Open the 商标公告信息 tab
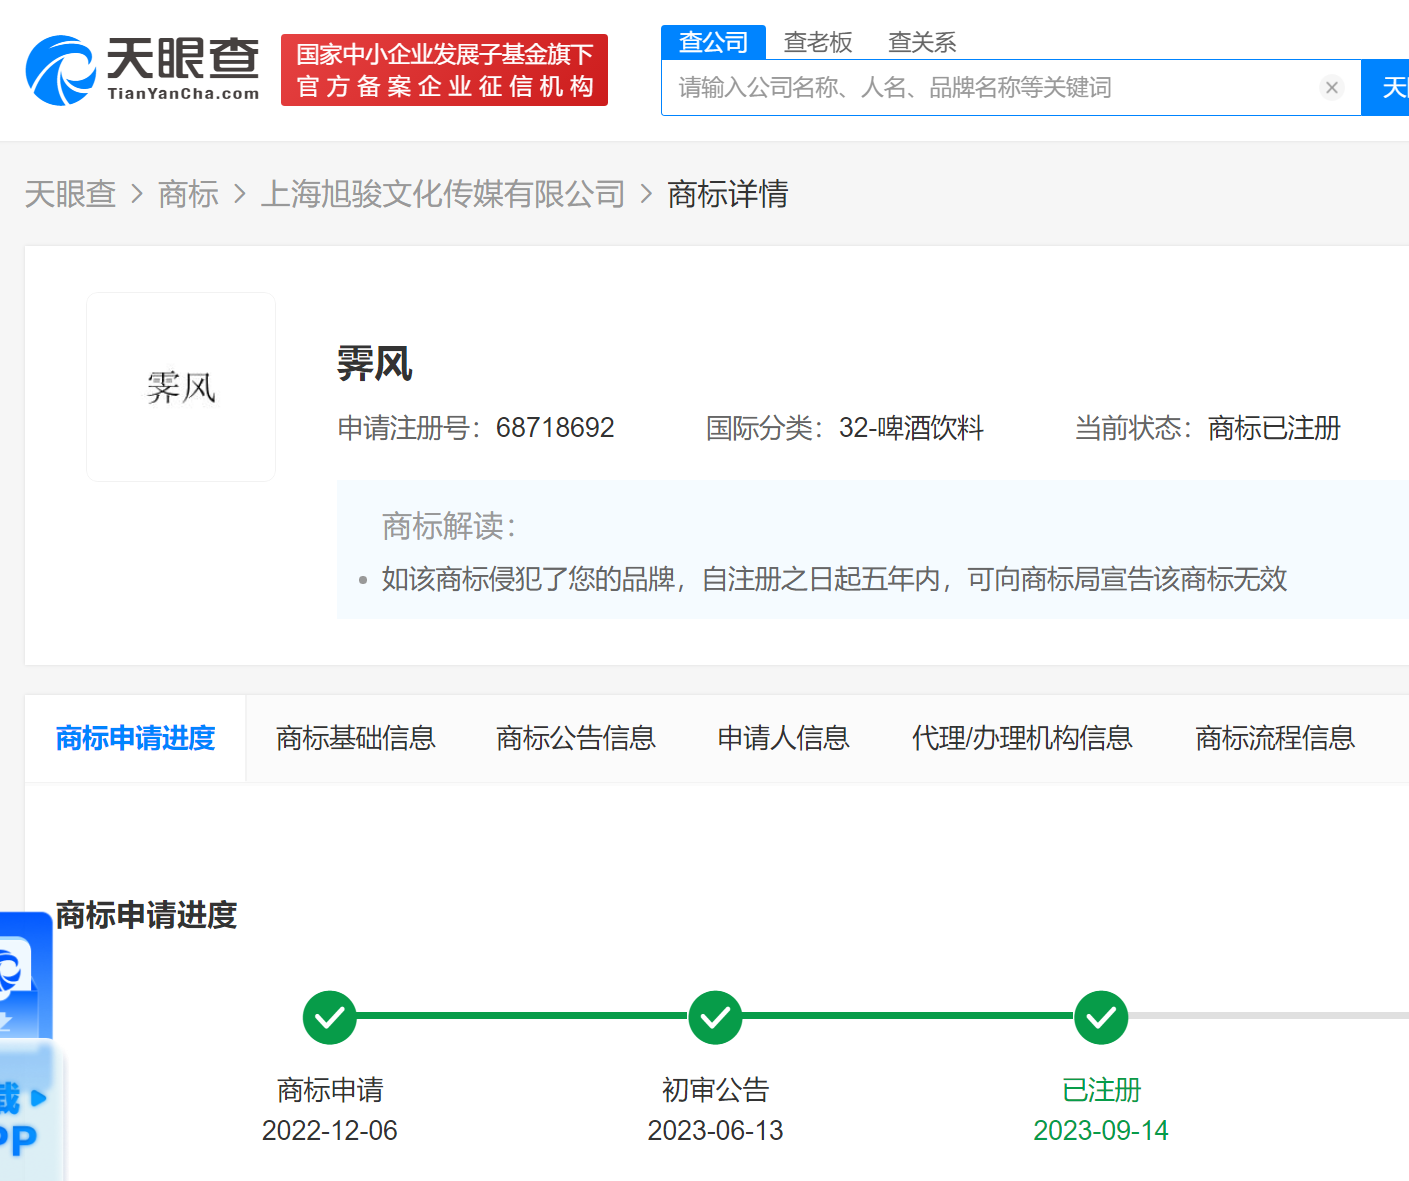 click(576, 738)
